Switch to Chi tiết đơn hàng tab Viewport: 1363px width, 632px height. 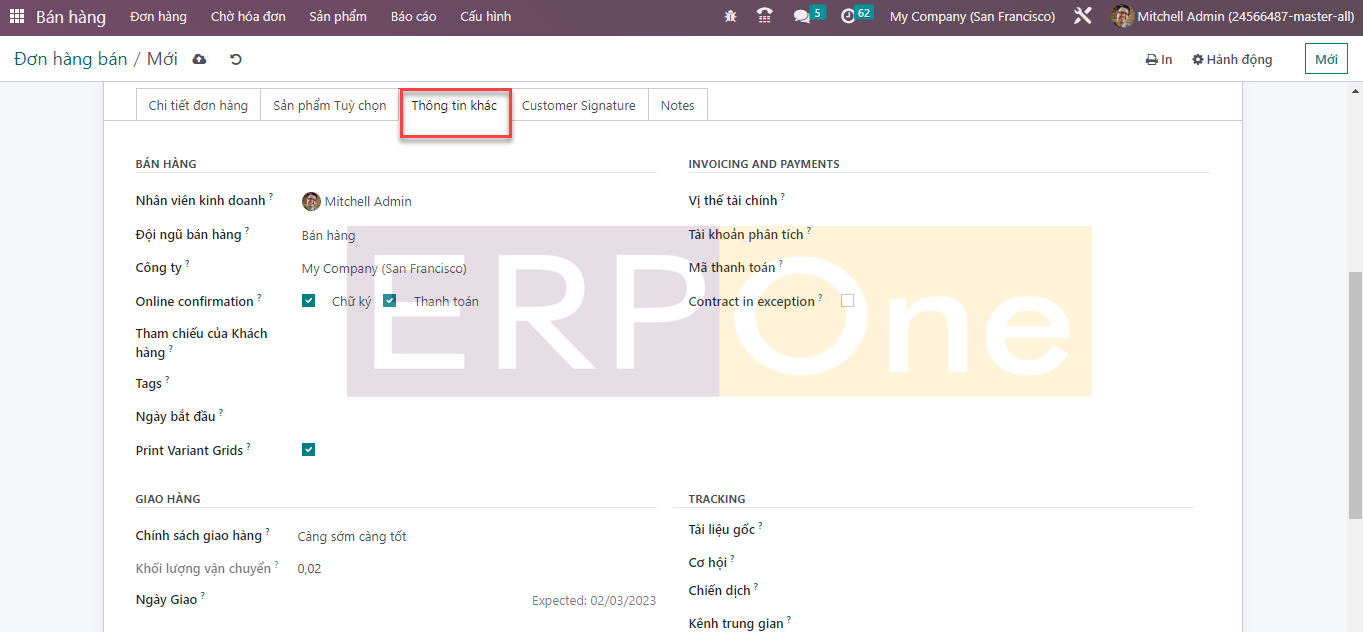click(x=198, y=105)
